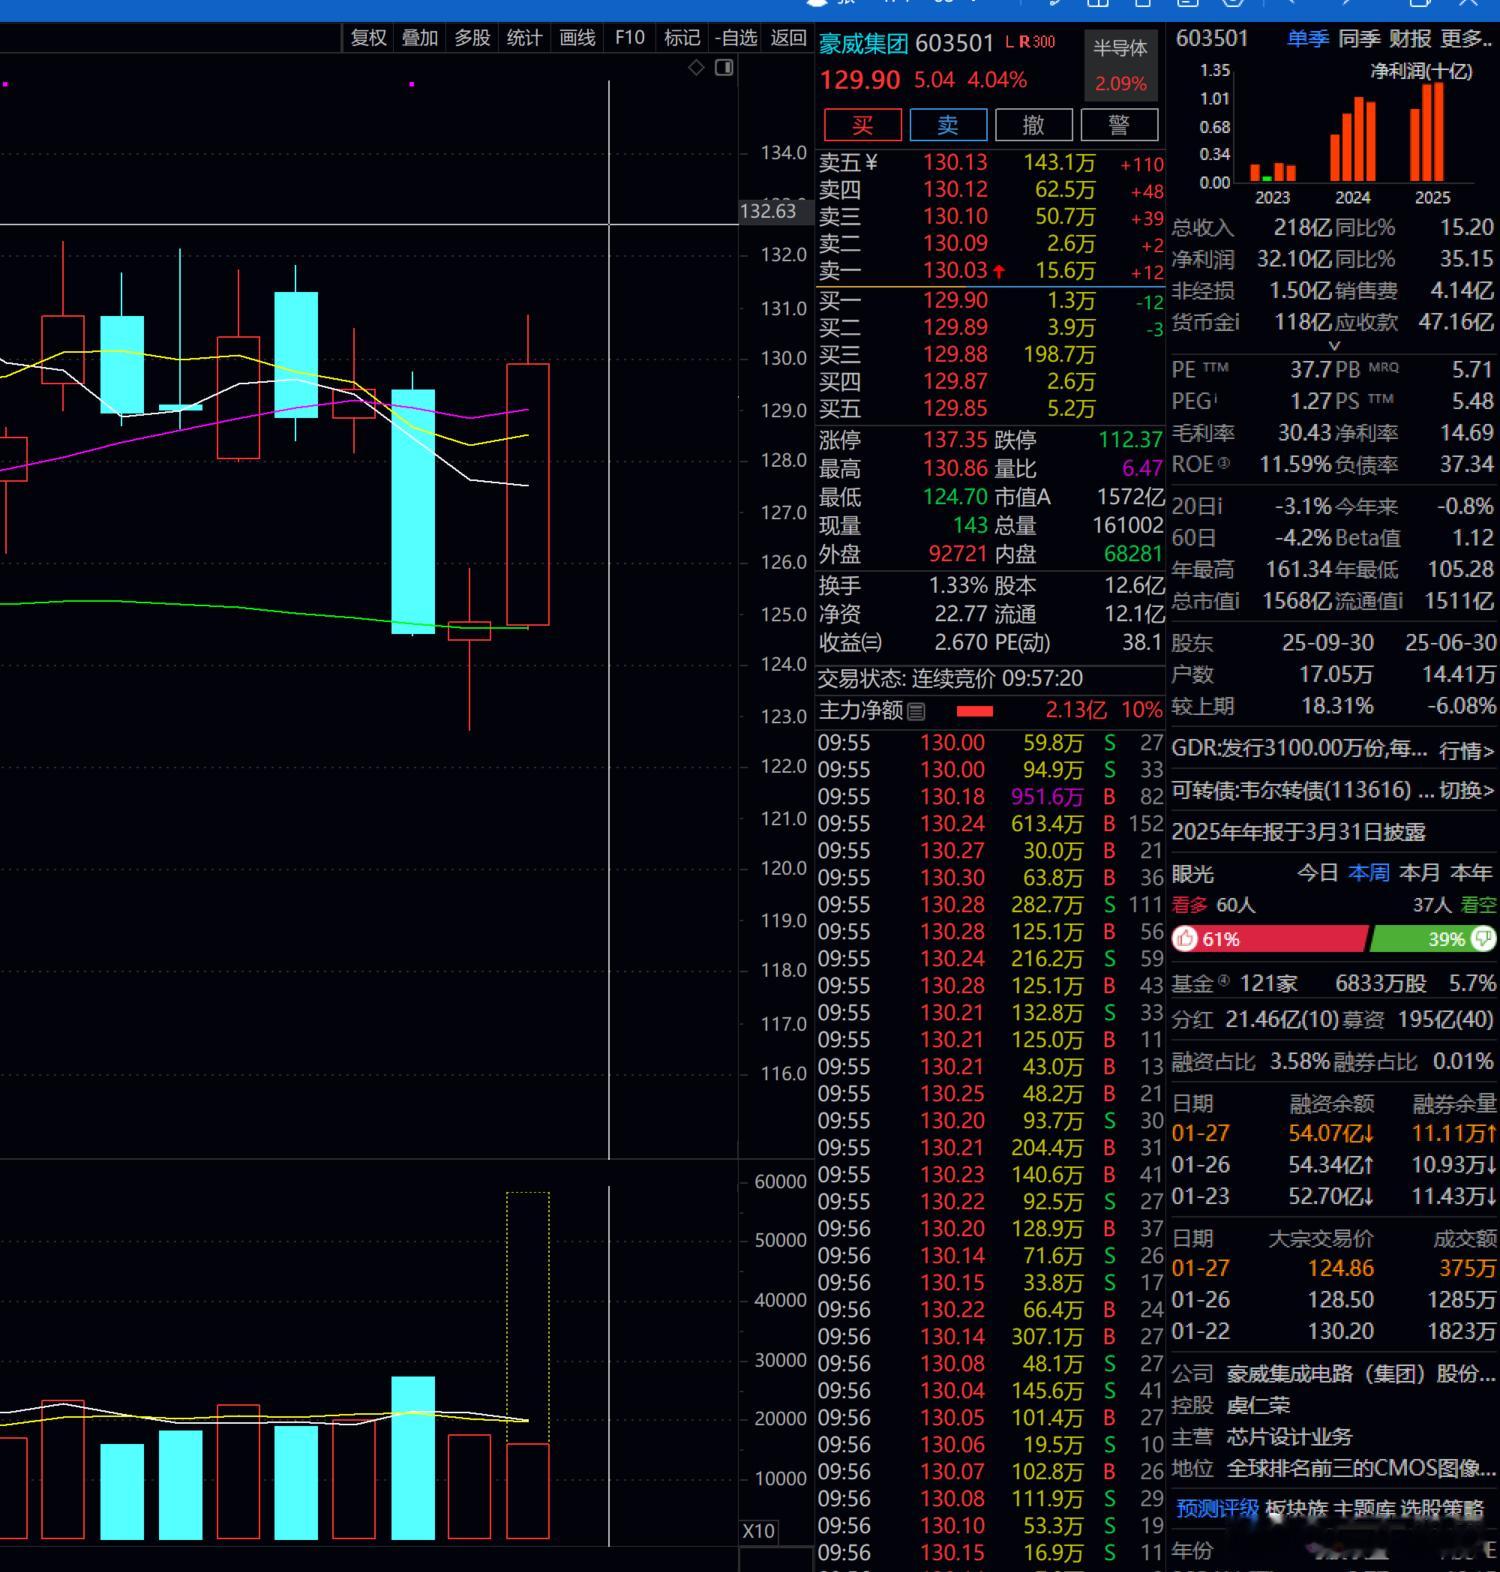Select 本月 in the 眼光 panel

1419,873
